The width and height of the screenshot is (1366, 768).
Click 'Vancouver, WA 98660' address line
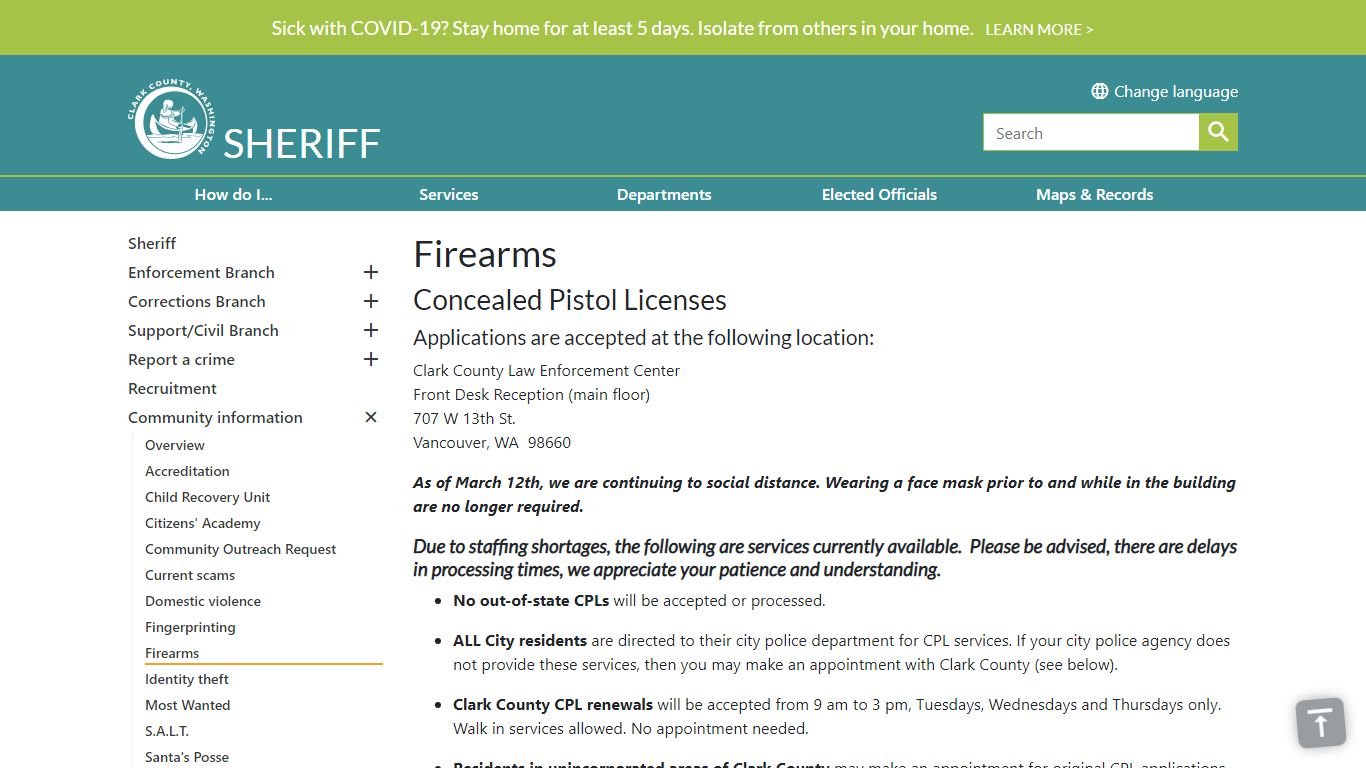point(492,442)
